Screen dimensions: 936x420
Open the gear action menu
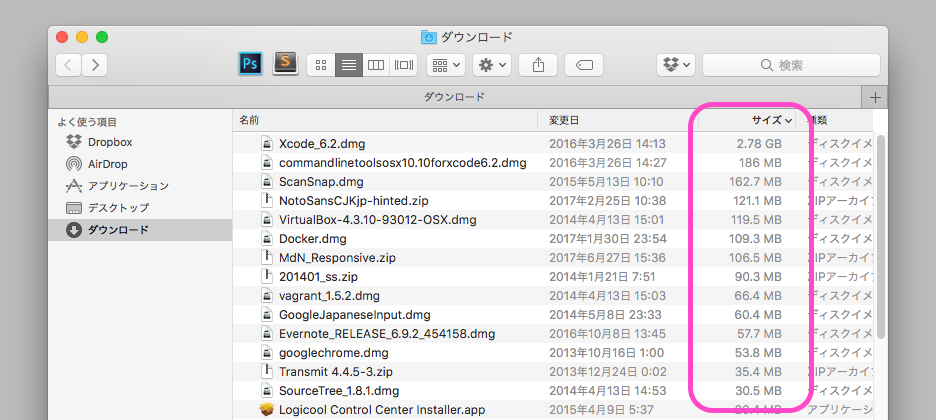point(492,65)
